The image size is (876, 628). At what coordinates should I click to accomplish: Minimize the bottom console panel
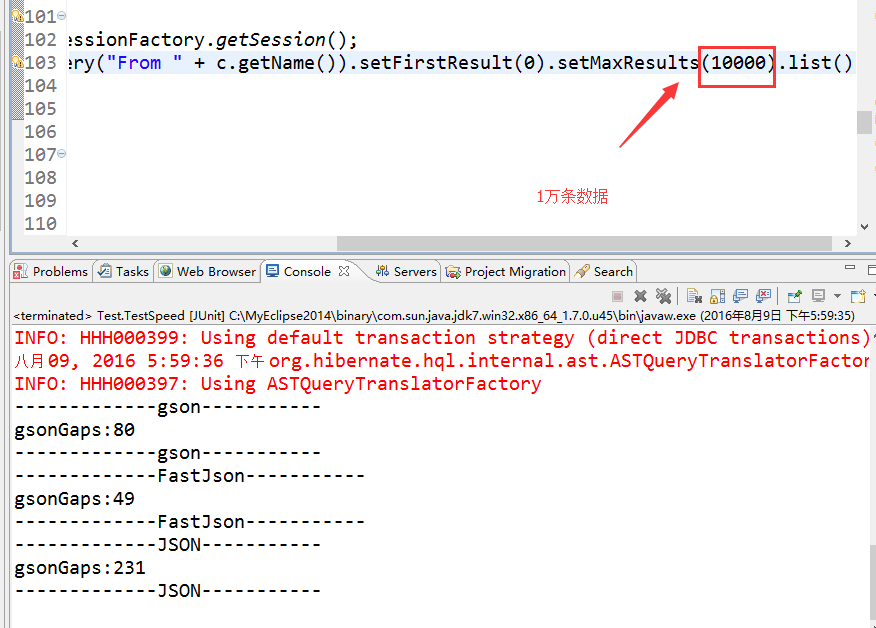(850, 268)
